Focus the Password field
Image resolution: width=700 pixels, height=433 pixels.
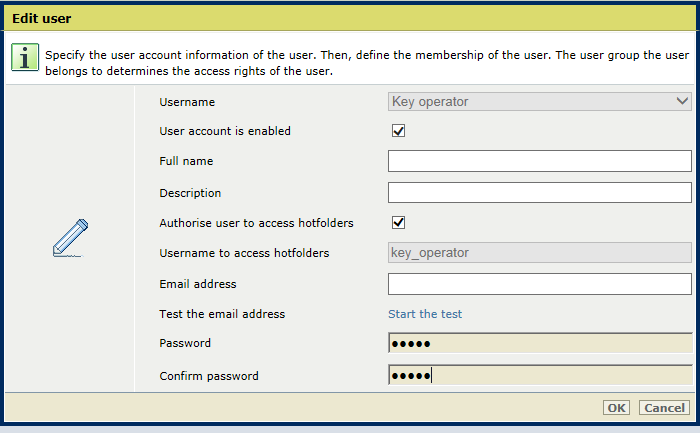[539, 343]
